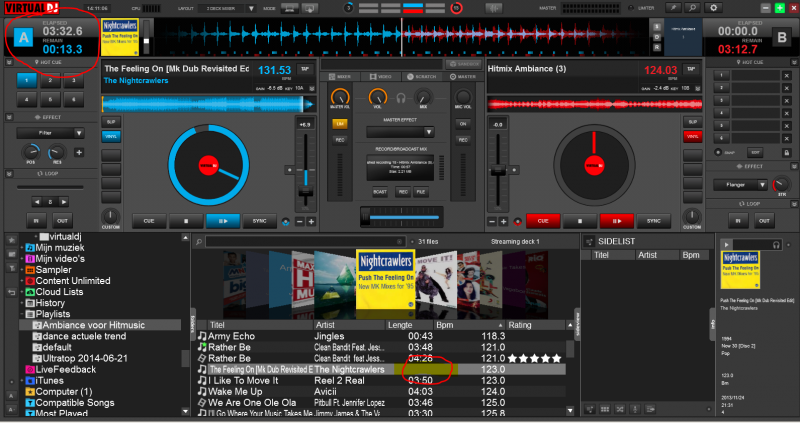Click the grid view icon below the sidelist
Viewport: 800px width, 423px height.
pyautogui.click(x=605, y=409)
